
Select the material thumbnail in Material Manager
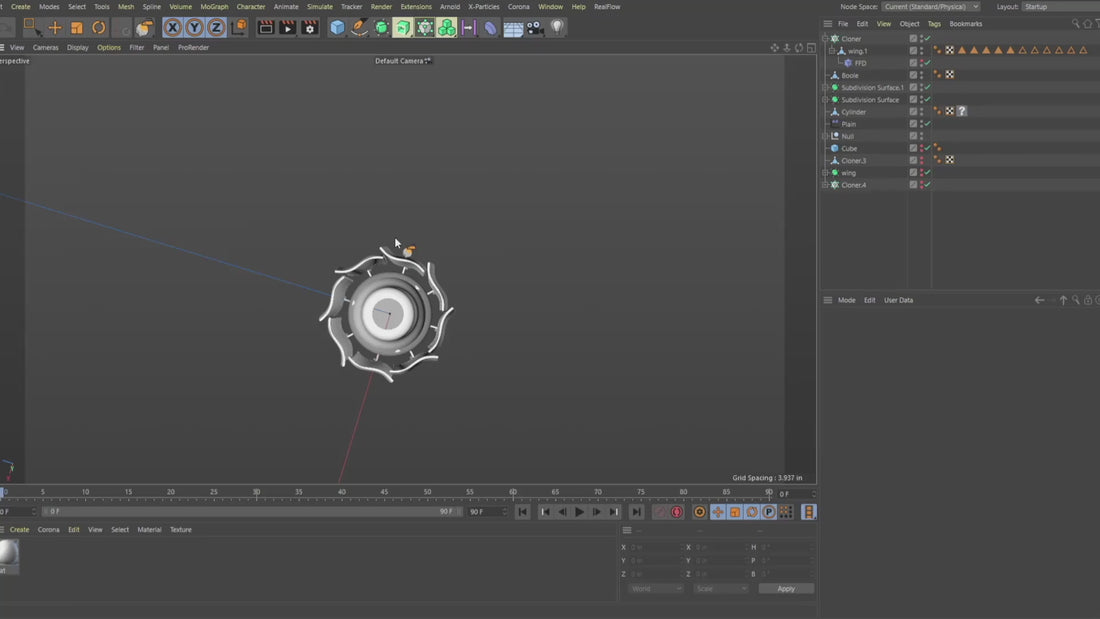tap(8, 552)
